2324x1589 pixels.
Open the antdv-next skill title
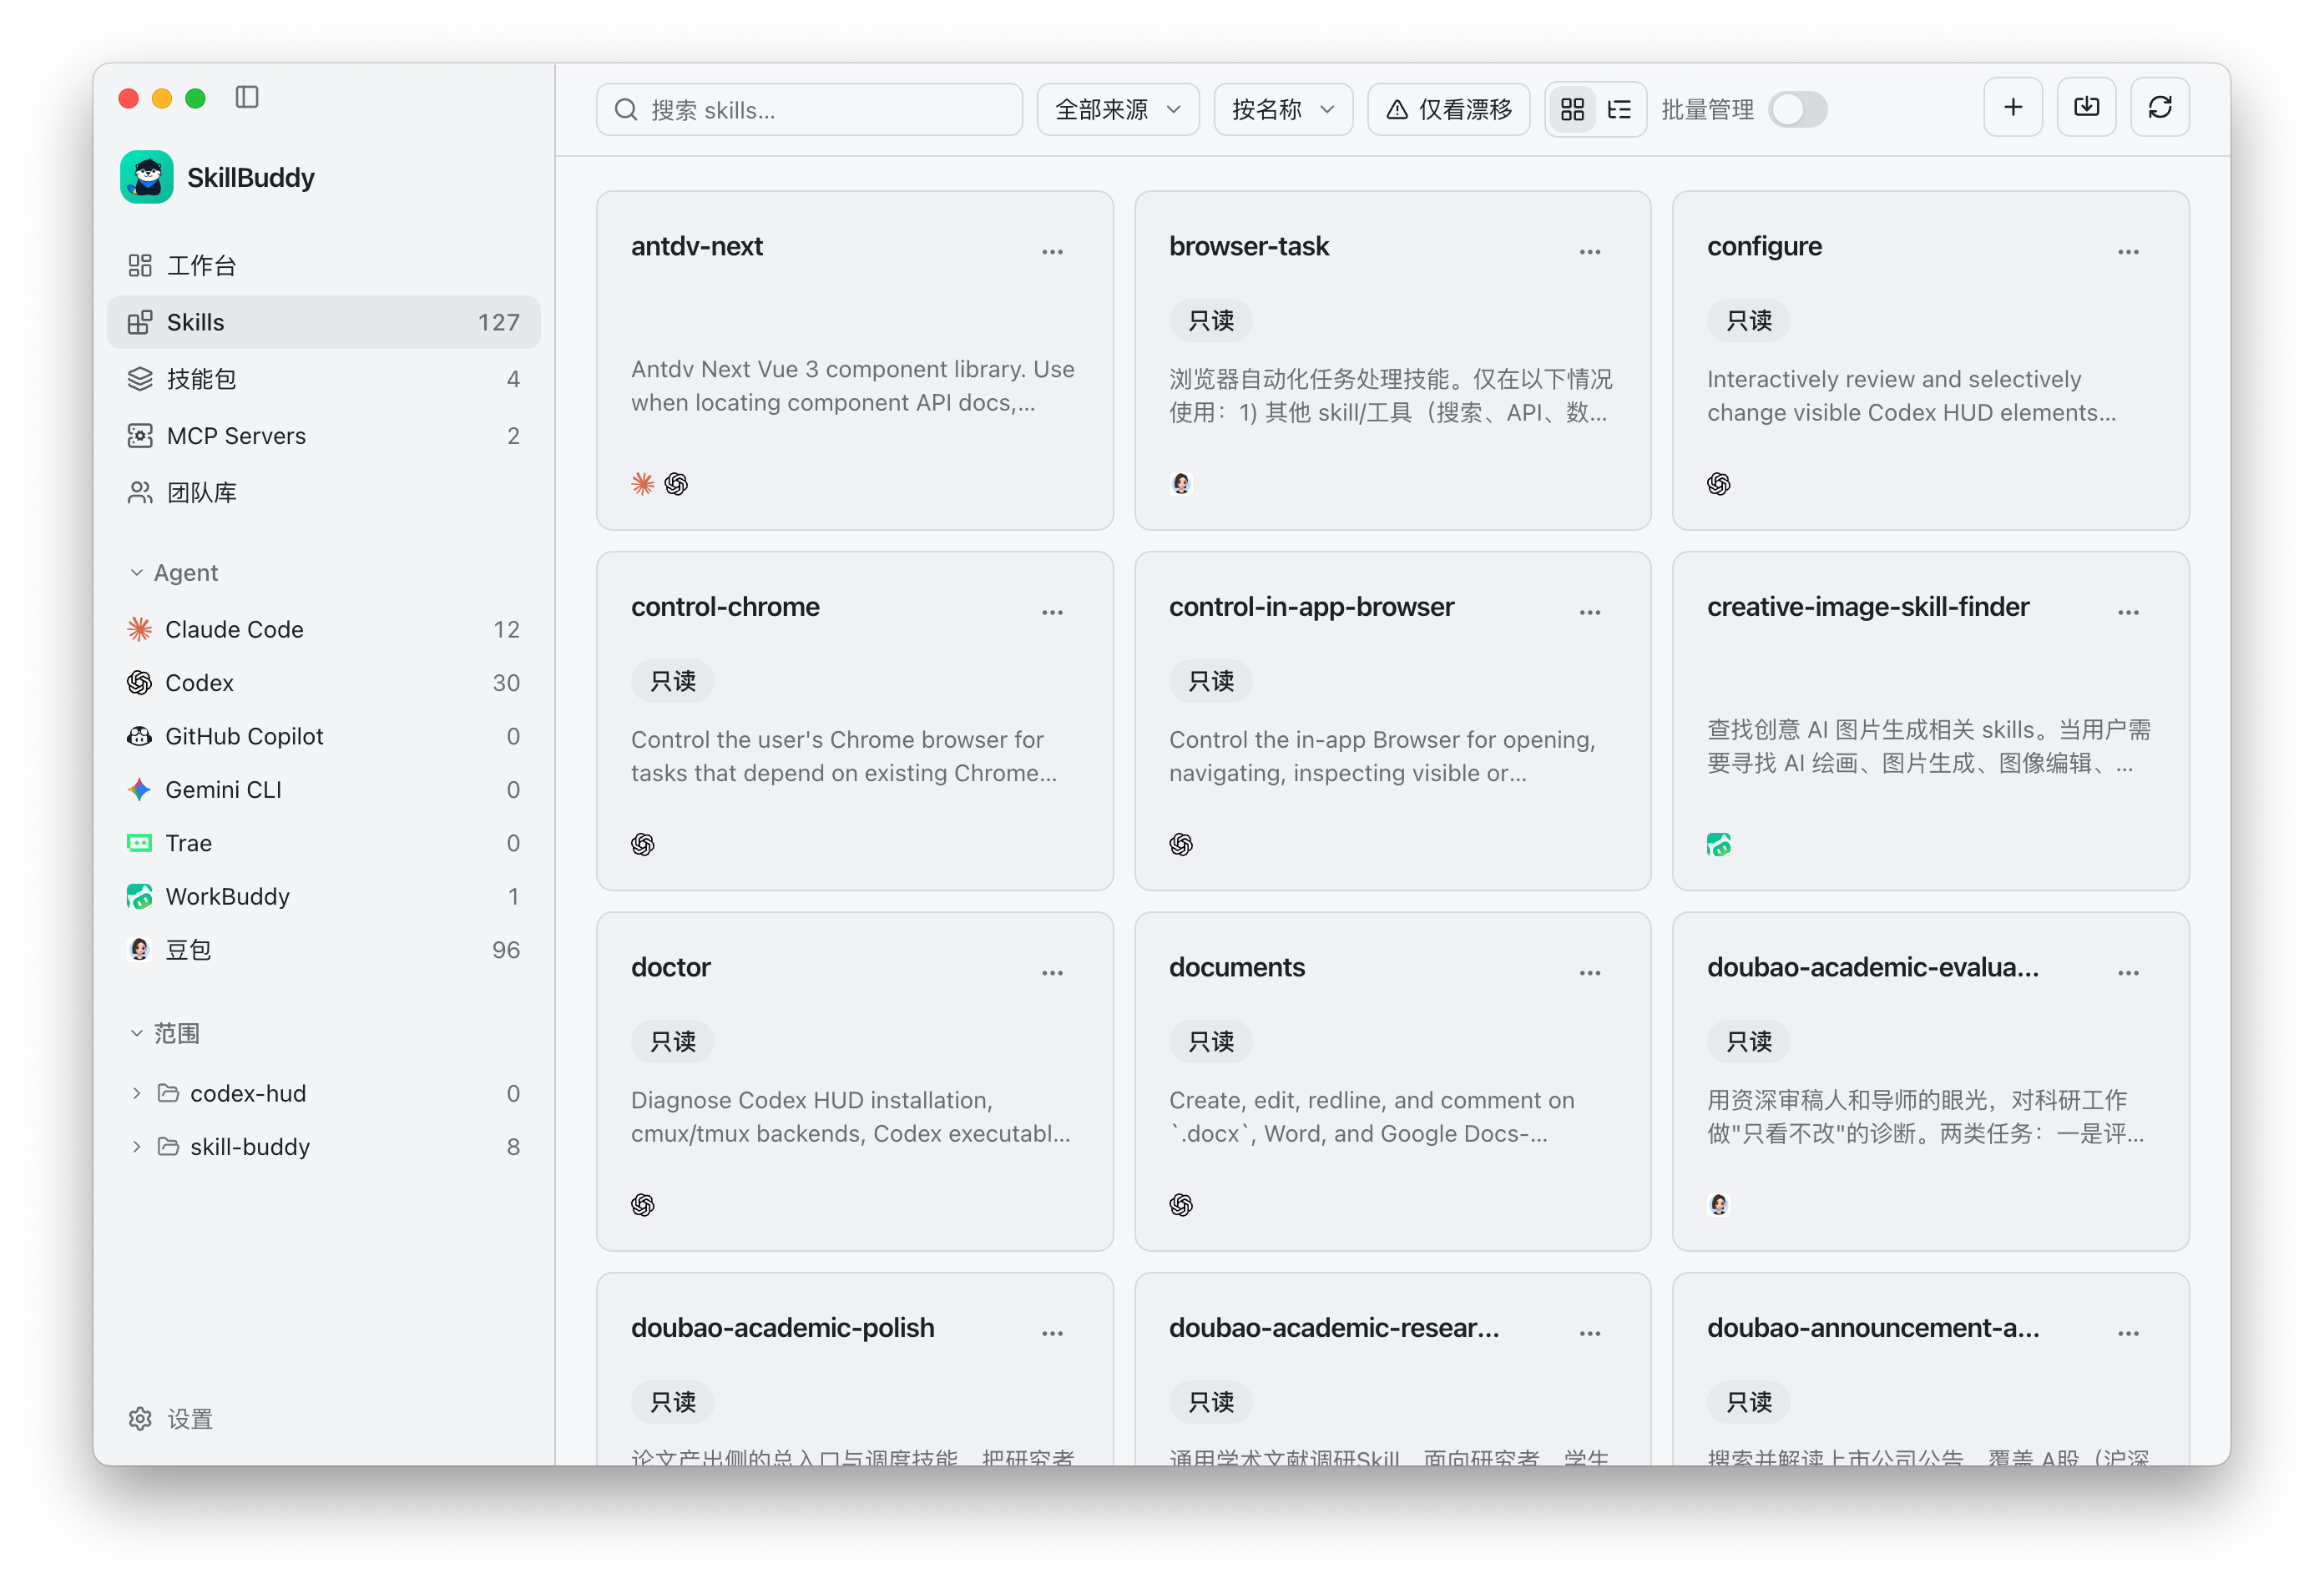[x=697, y=246]
